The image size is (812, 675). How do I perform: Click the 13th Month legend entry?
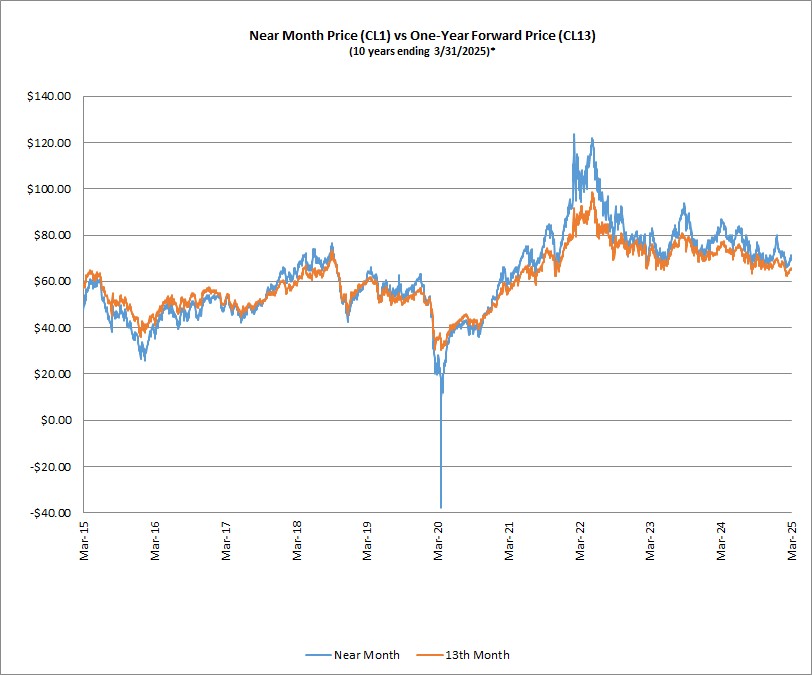463,655
